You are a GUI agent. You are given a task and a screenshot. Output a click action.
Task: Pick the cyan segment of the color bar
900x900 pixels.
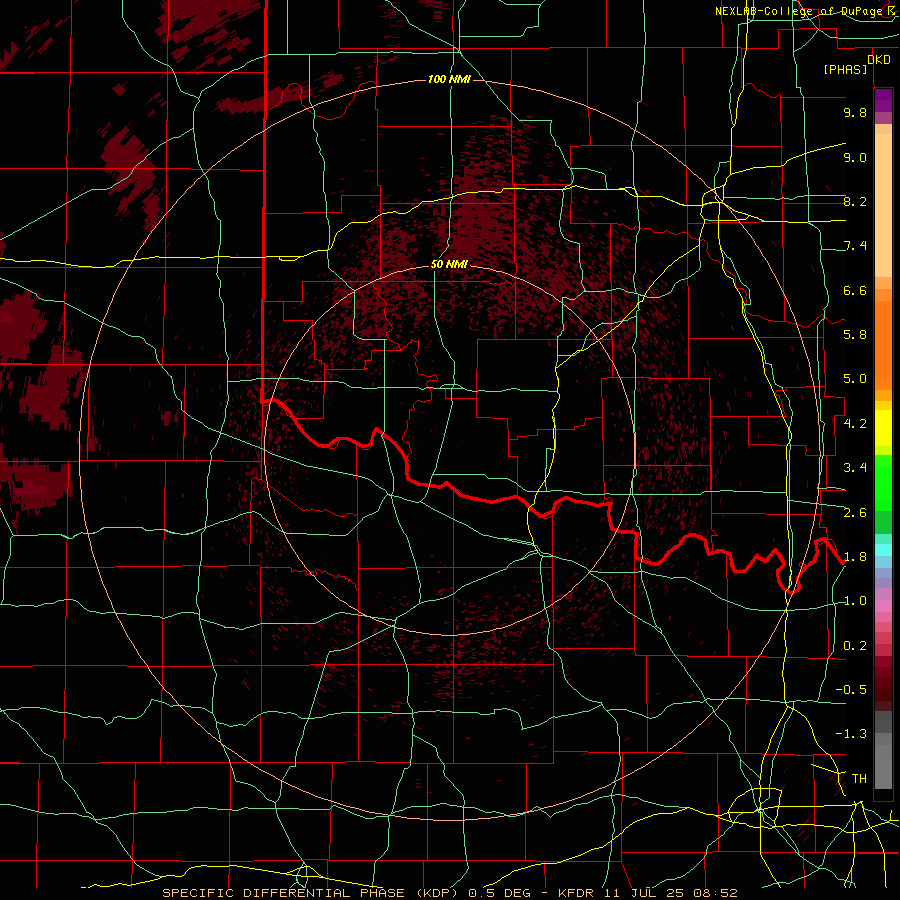pyautogui.click(x=883, y=550)
